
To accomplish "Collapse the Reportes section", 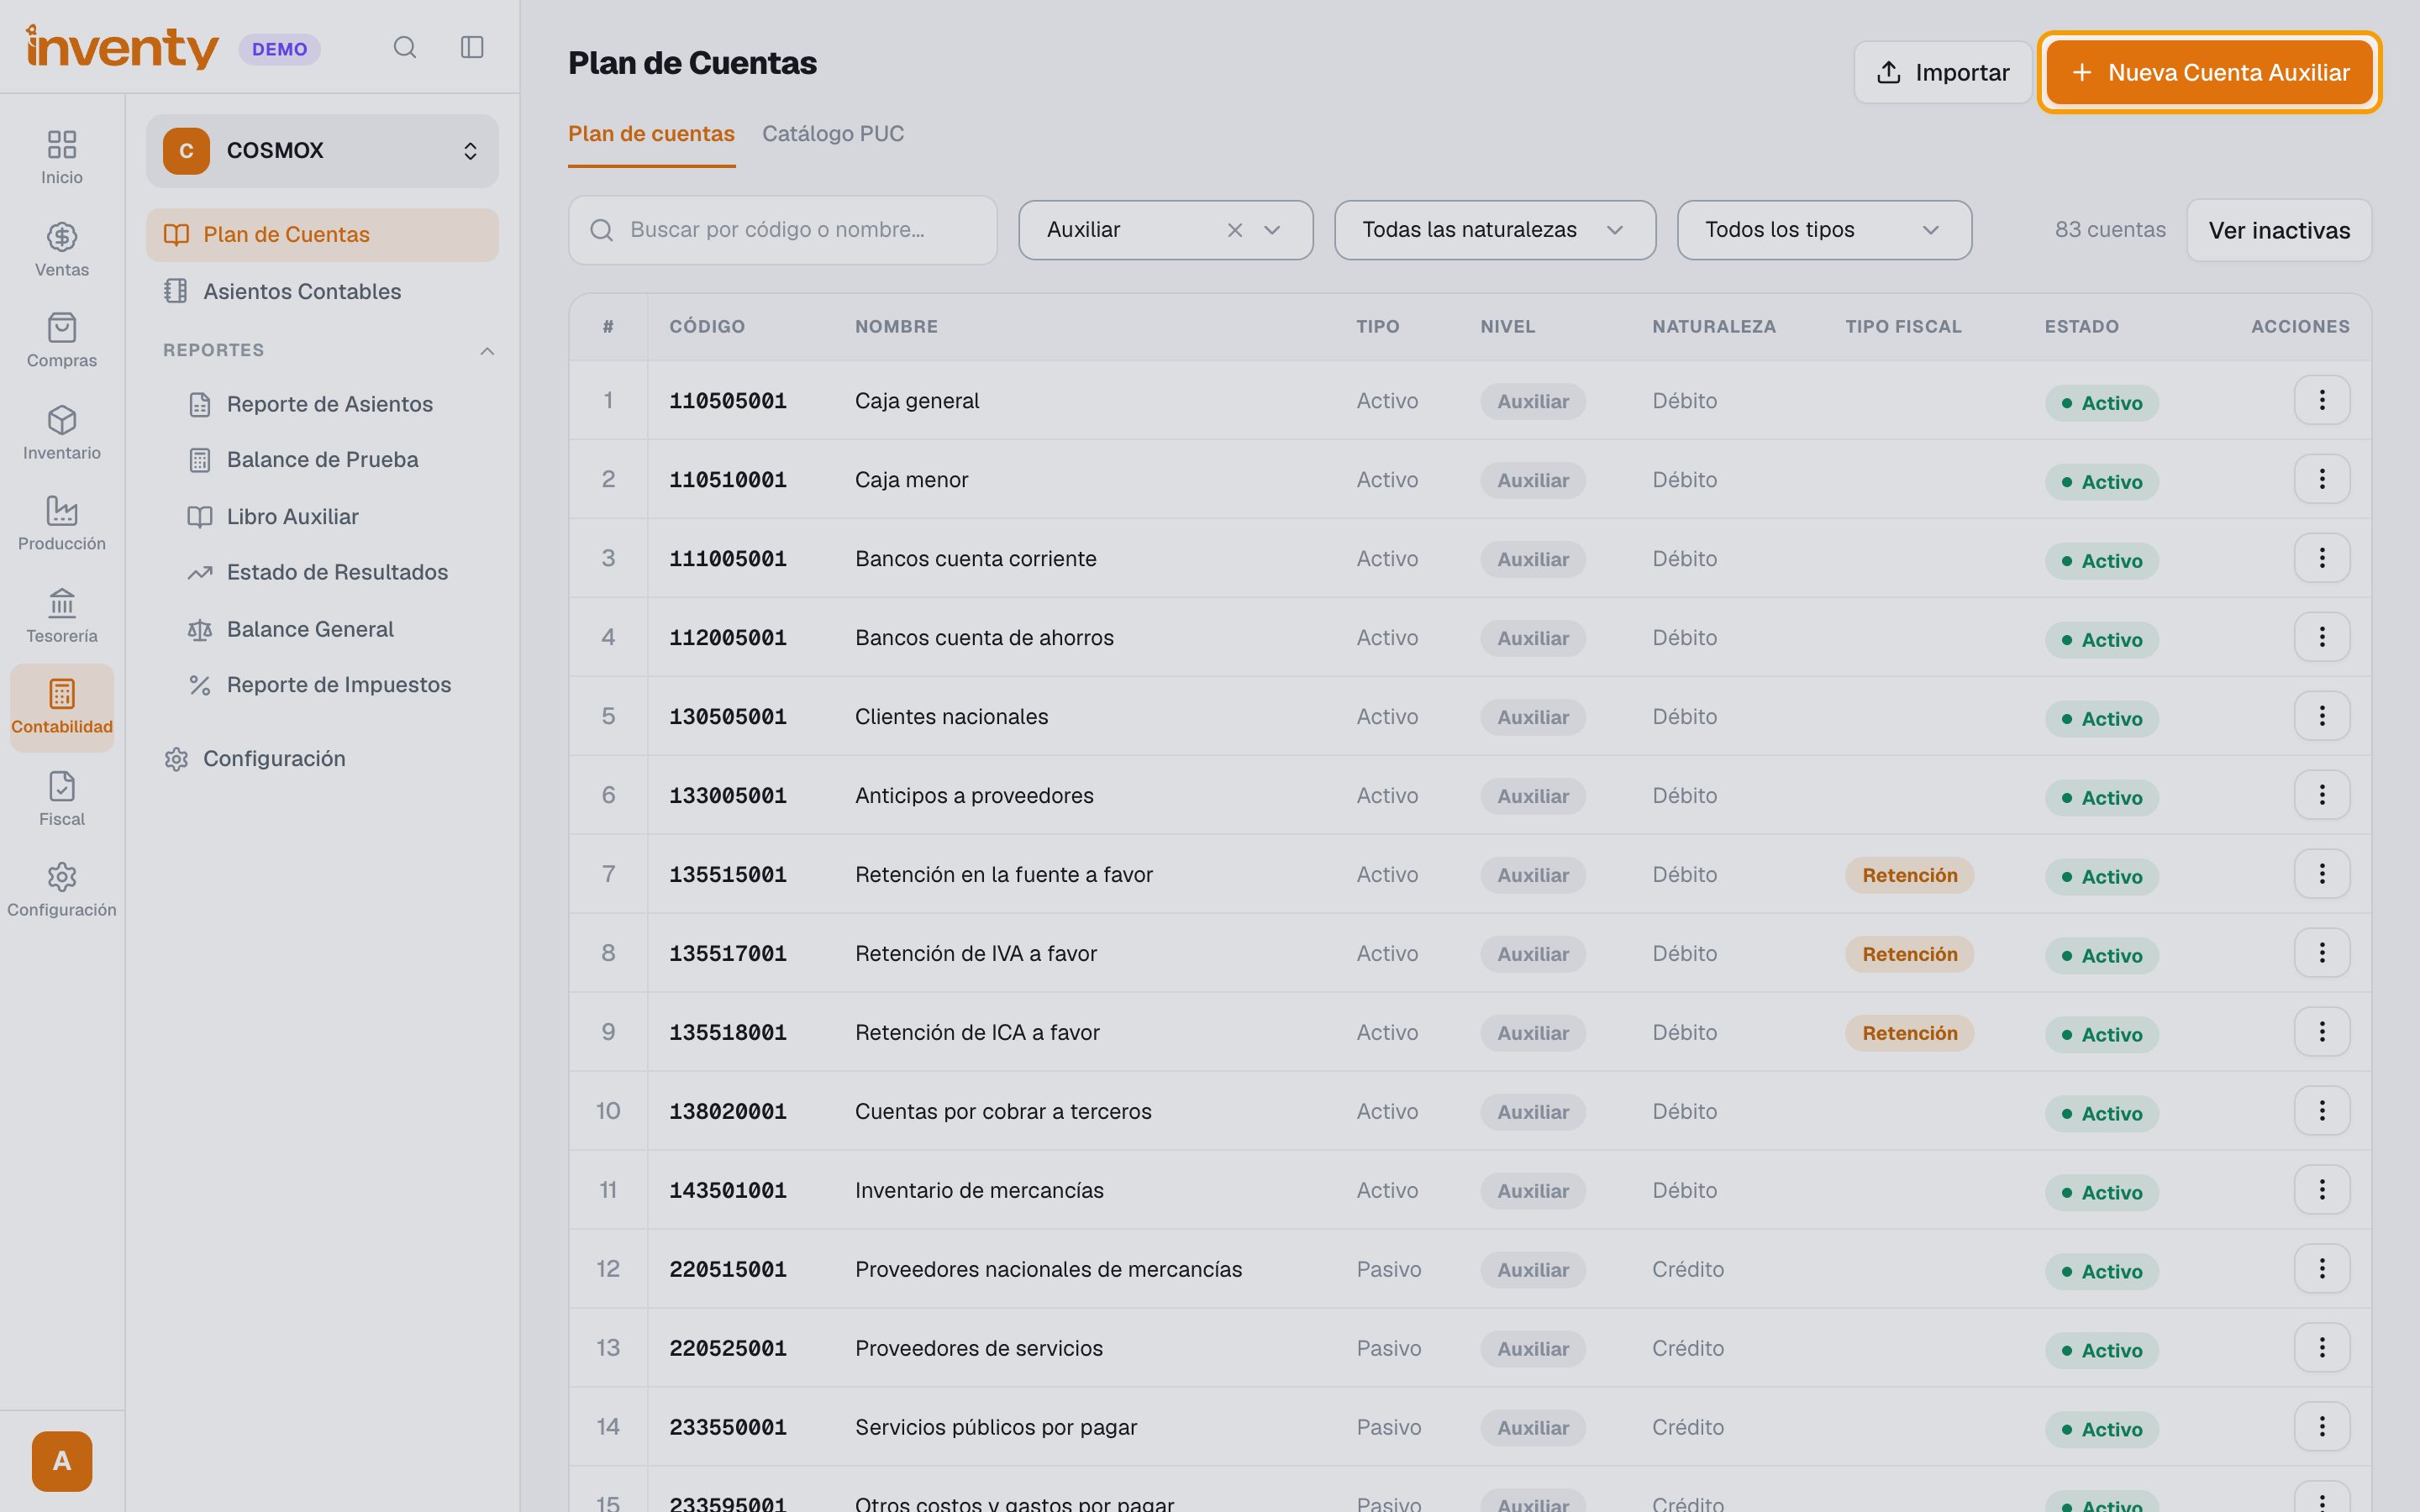I will click(487, 350).
